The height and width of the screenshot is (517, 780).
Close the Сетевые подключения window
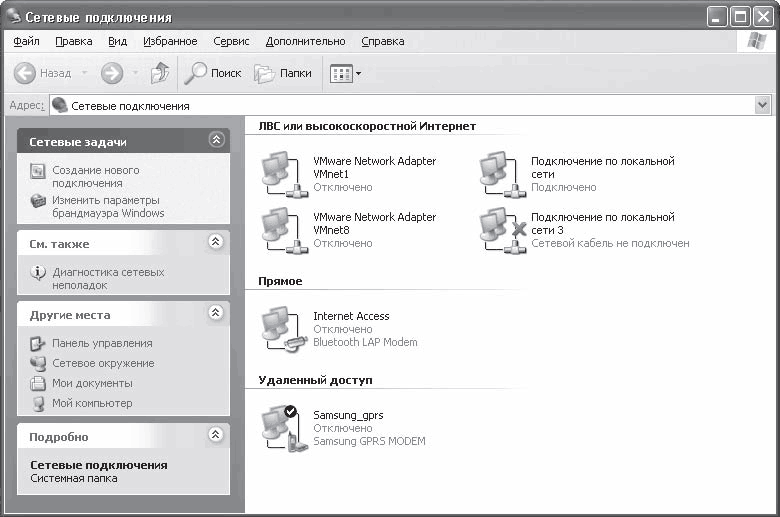tap(763, 17)
